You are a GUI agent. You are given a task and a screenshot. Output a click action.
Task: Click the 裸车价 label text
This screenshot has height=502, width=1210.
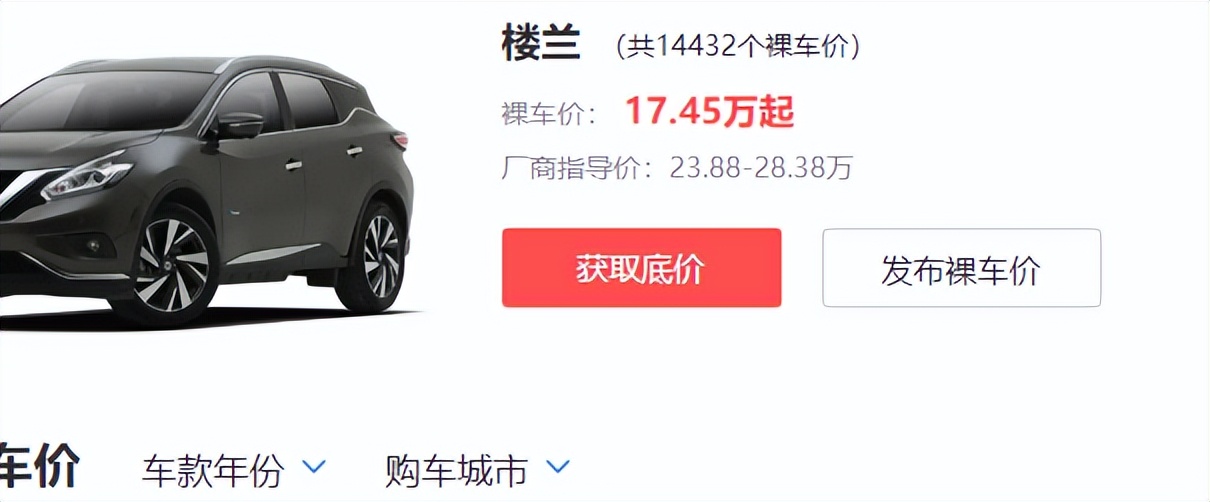548,114
